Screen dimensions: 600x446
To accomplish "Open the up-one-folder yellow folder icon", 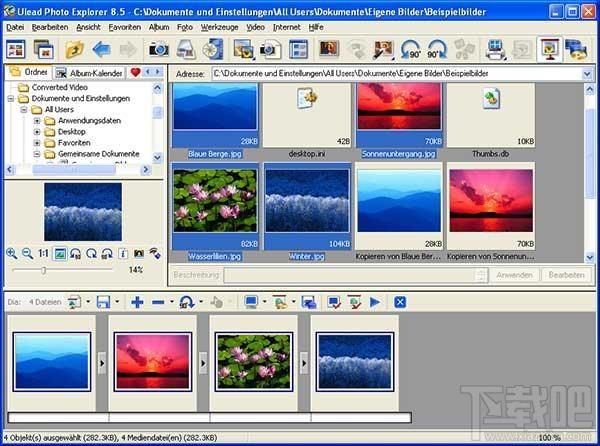I will tap(74, 49).
